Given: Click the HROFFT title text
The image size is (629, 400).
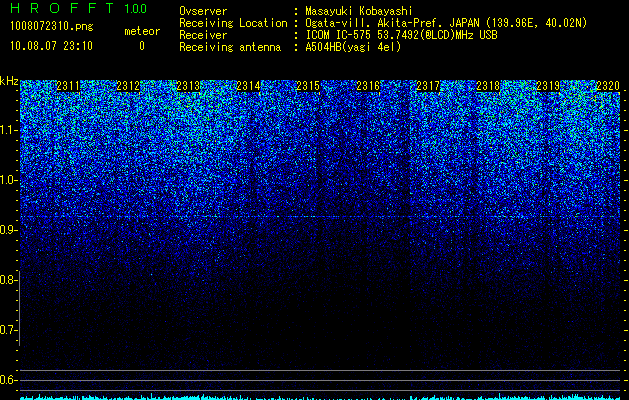Looking at the screenshot, I should pos(63,8).
